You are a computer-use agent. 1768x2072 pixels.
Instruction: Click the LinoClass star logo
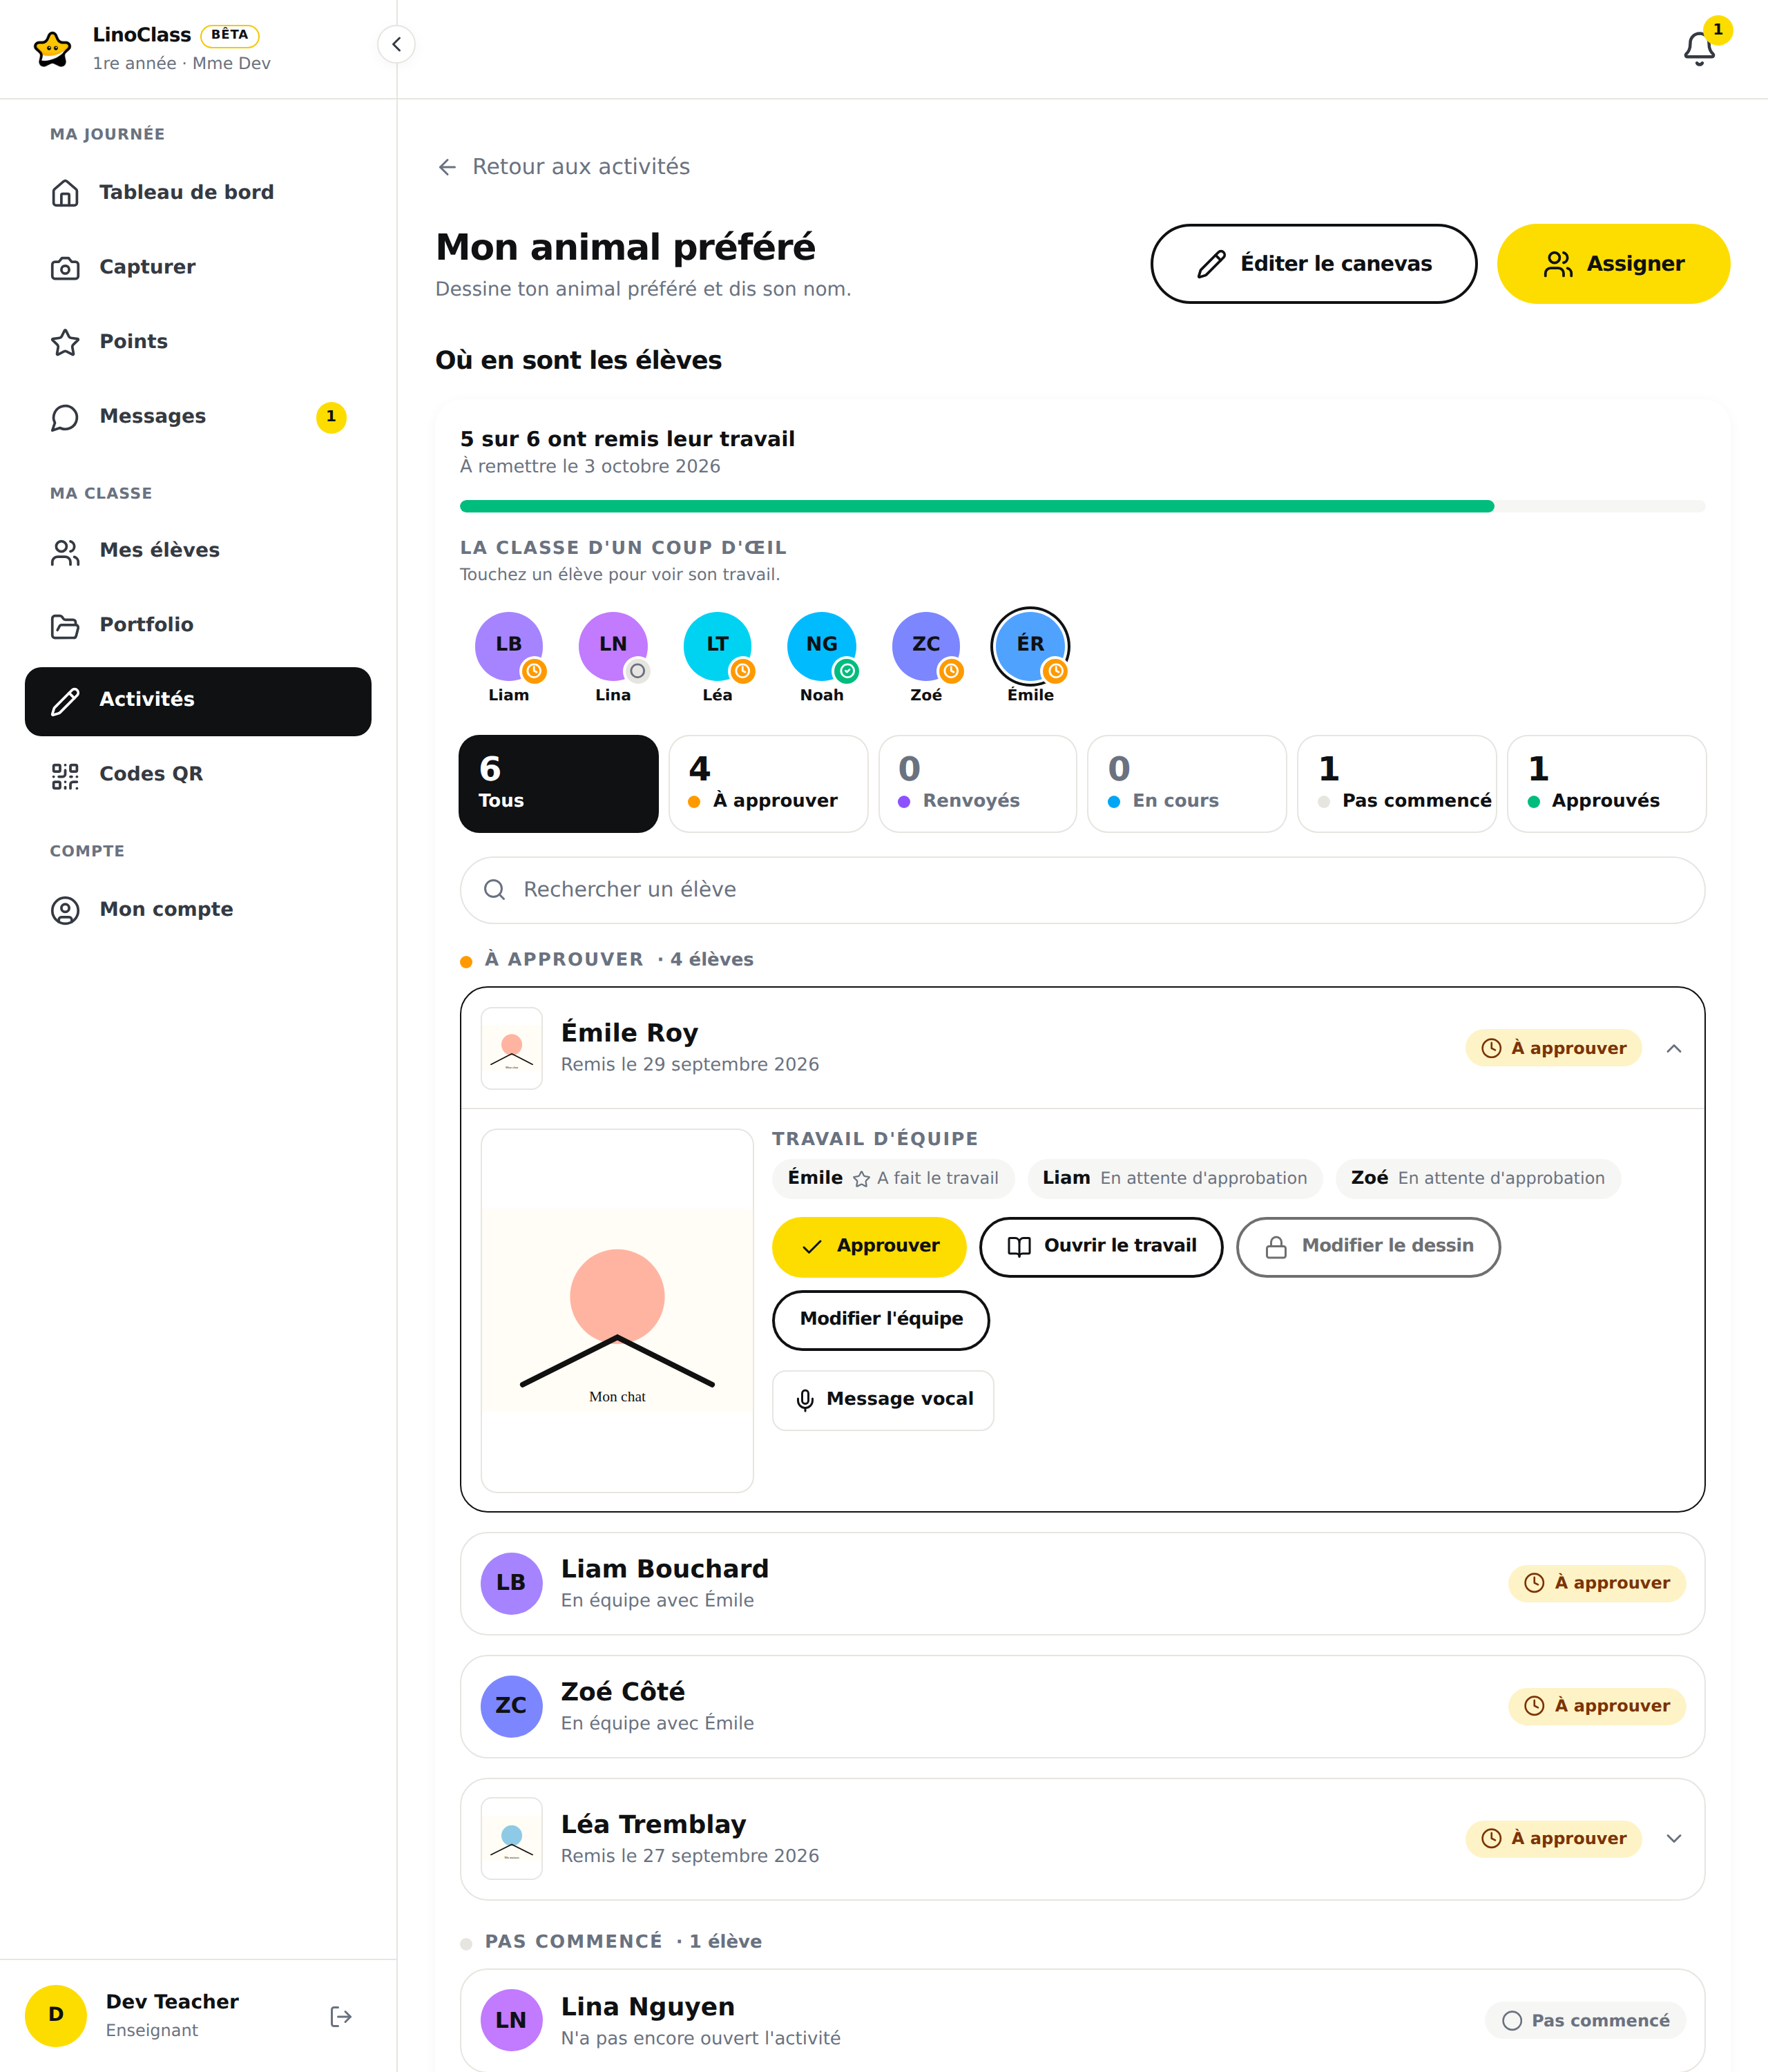click(x=52, y=48)
